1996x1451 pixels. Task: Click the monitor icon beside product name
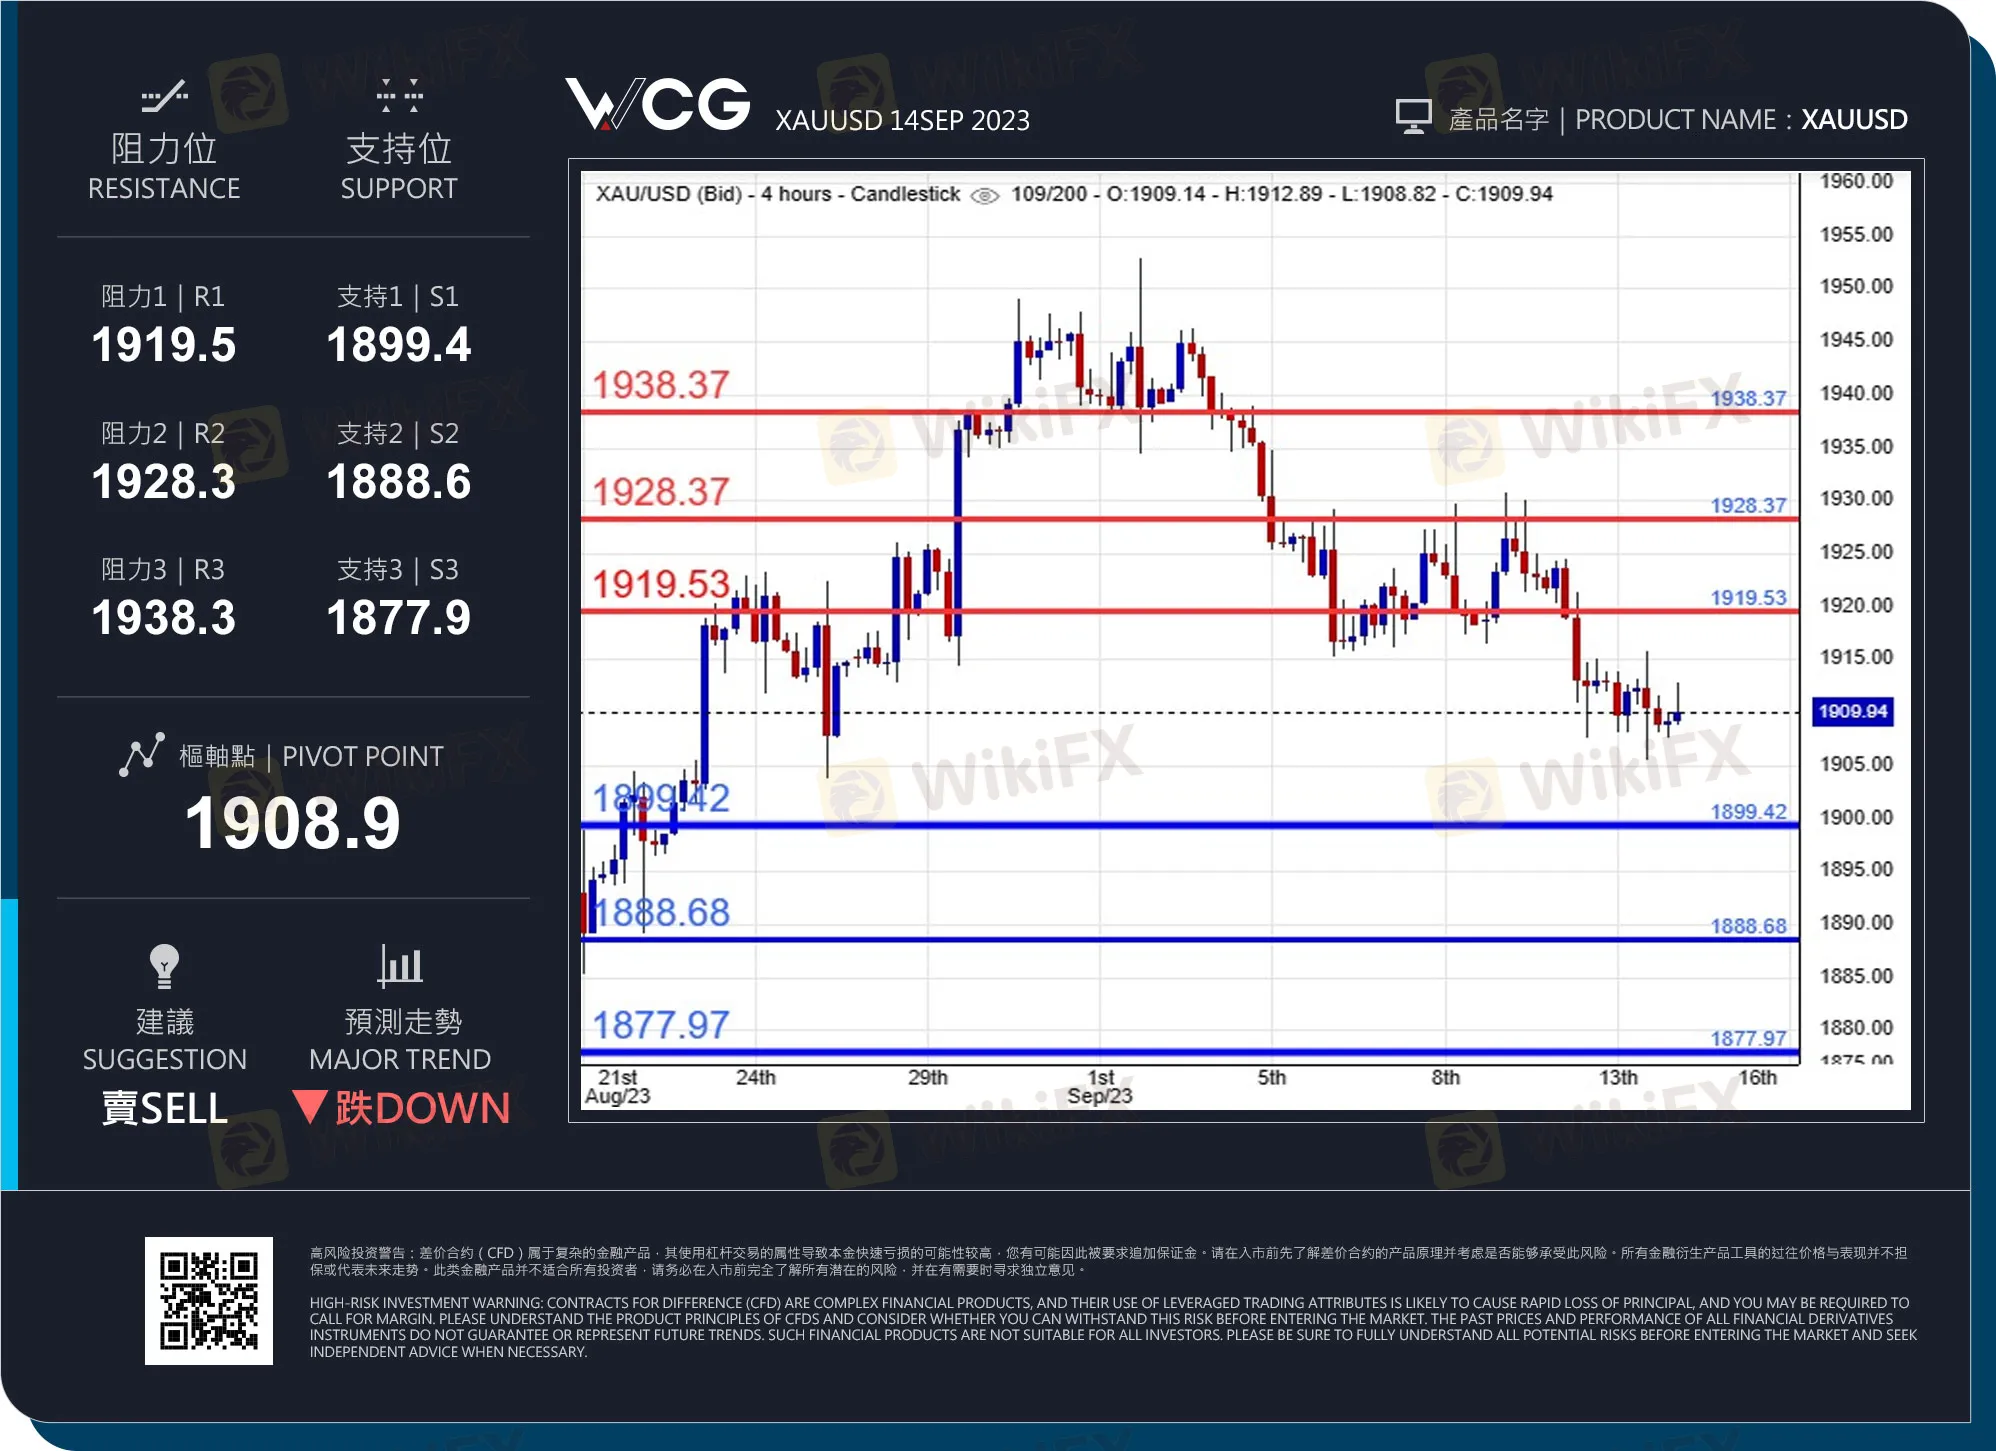[1413, 117]
